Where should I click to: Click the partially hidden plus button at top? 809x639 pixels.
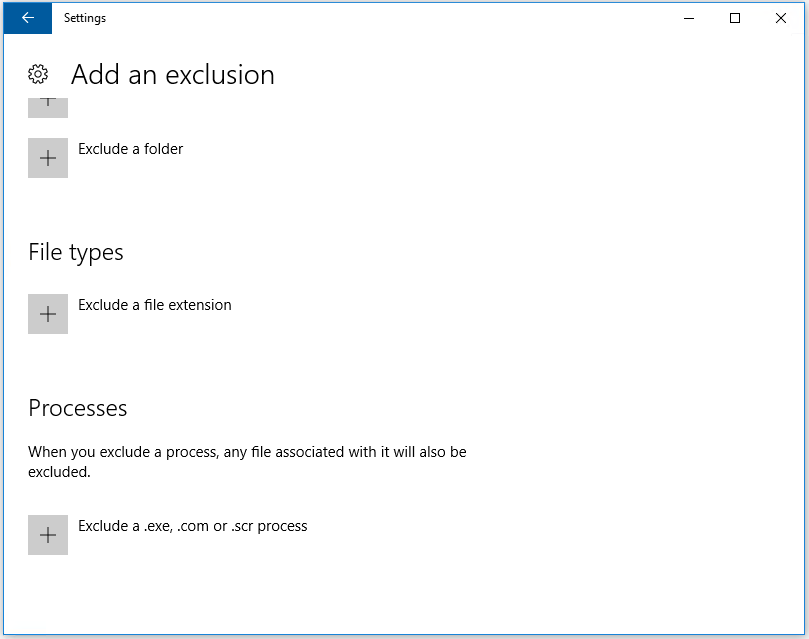coord(48,106)
